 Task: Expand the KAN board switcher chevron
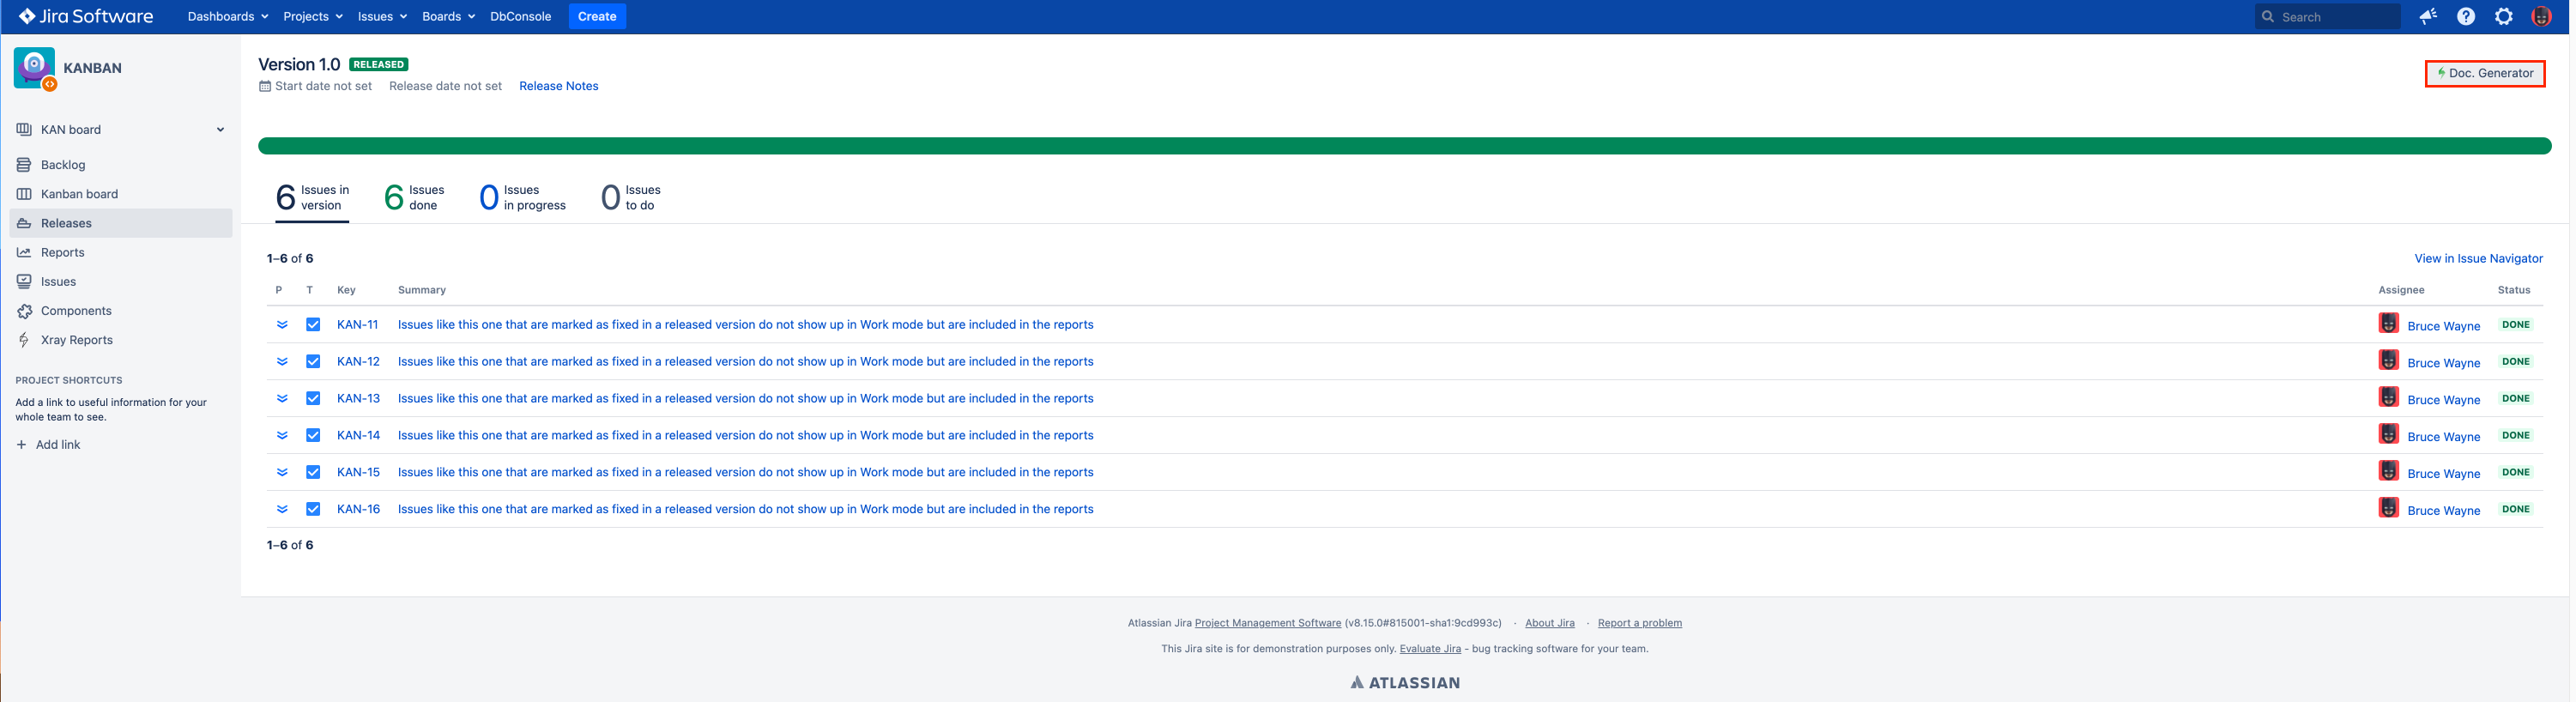pos(220,130)
